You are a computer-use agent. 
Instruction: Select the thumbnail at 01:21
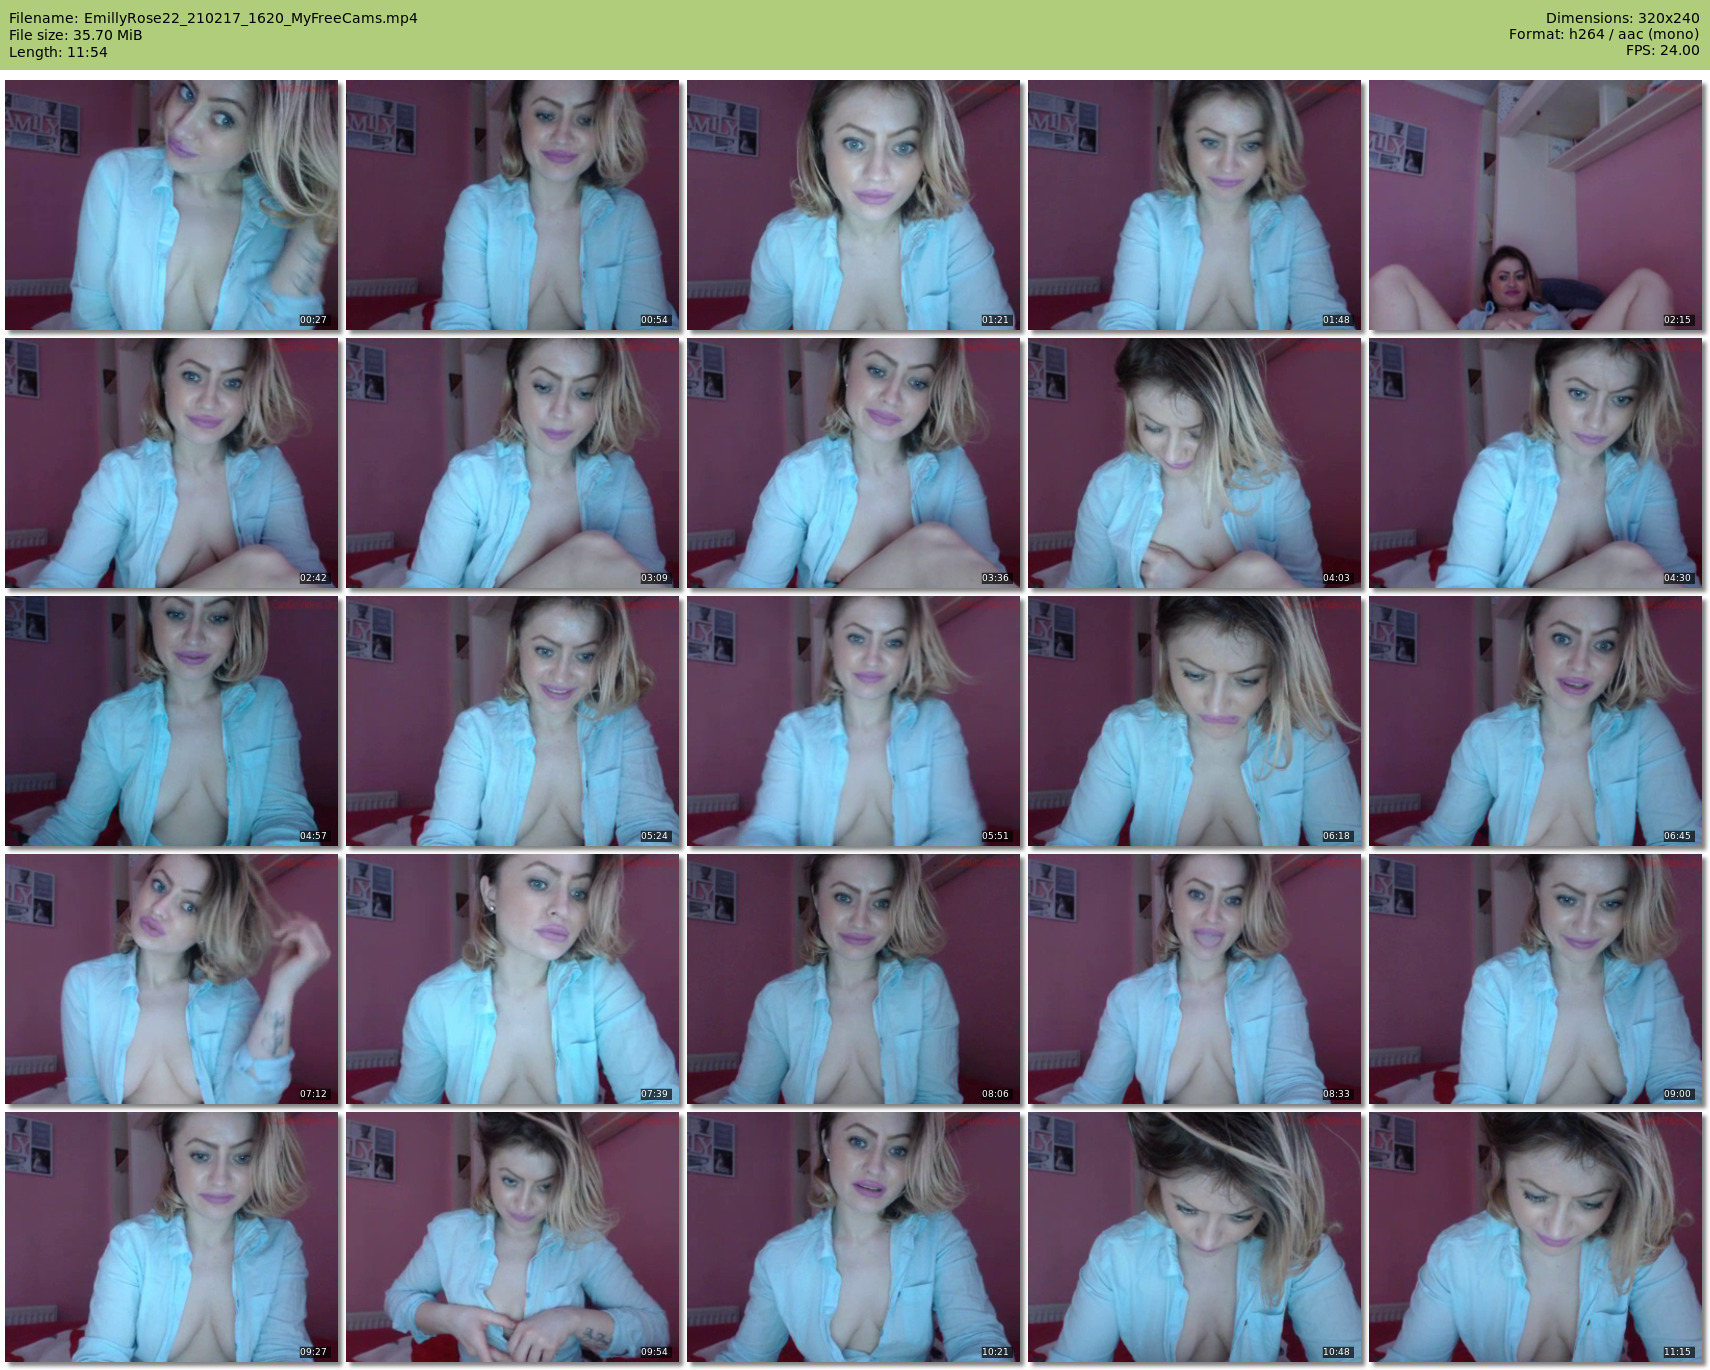853,205
